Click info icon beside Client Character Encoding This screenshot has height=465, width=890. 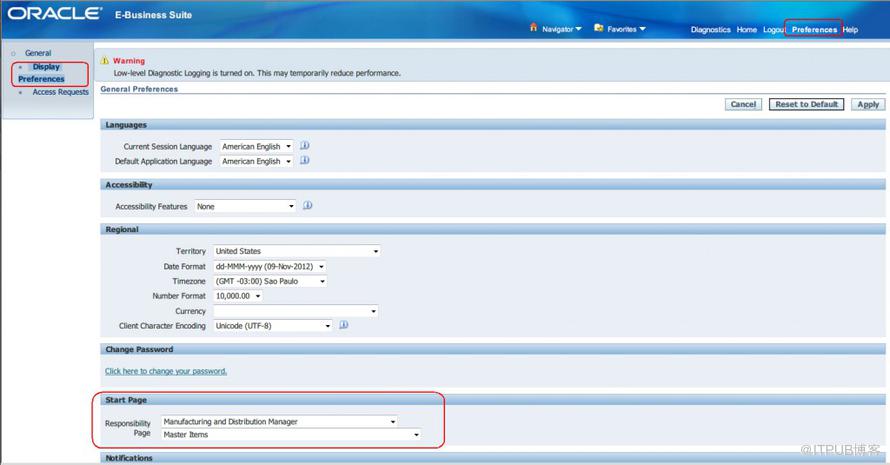[x=343, y=325]
